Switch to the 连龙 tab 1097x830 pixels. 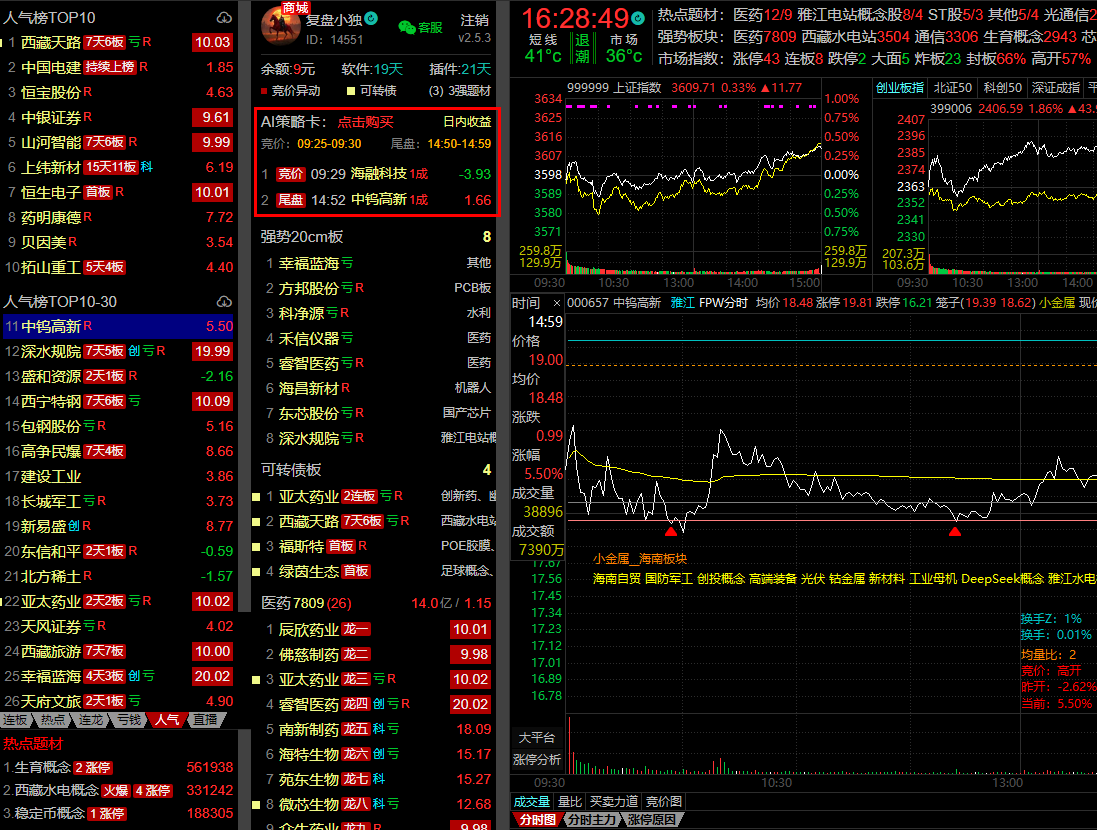90,720
